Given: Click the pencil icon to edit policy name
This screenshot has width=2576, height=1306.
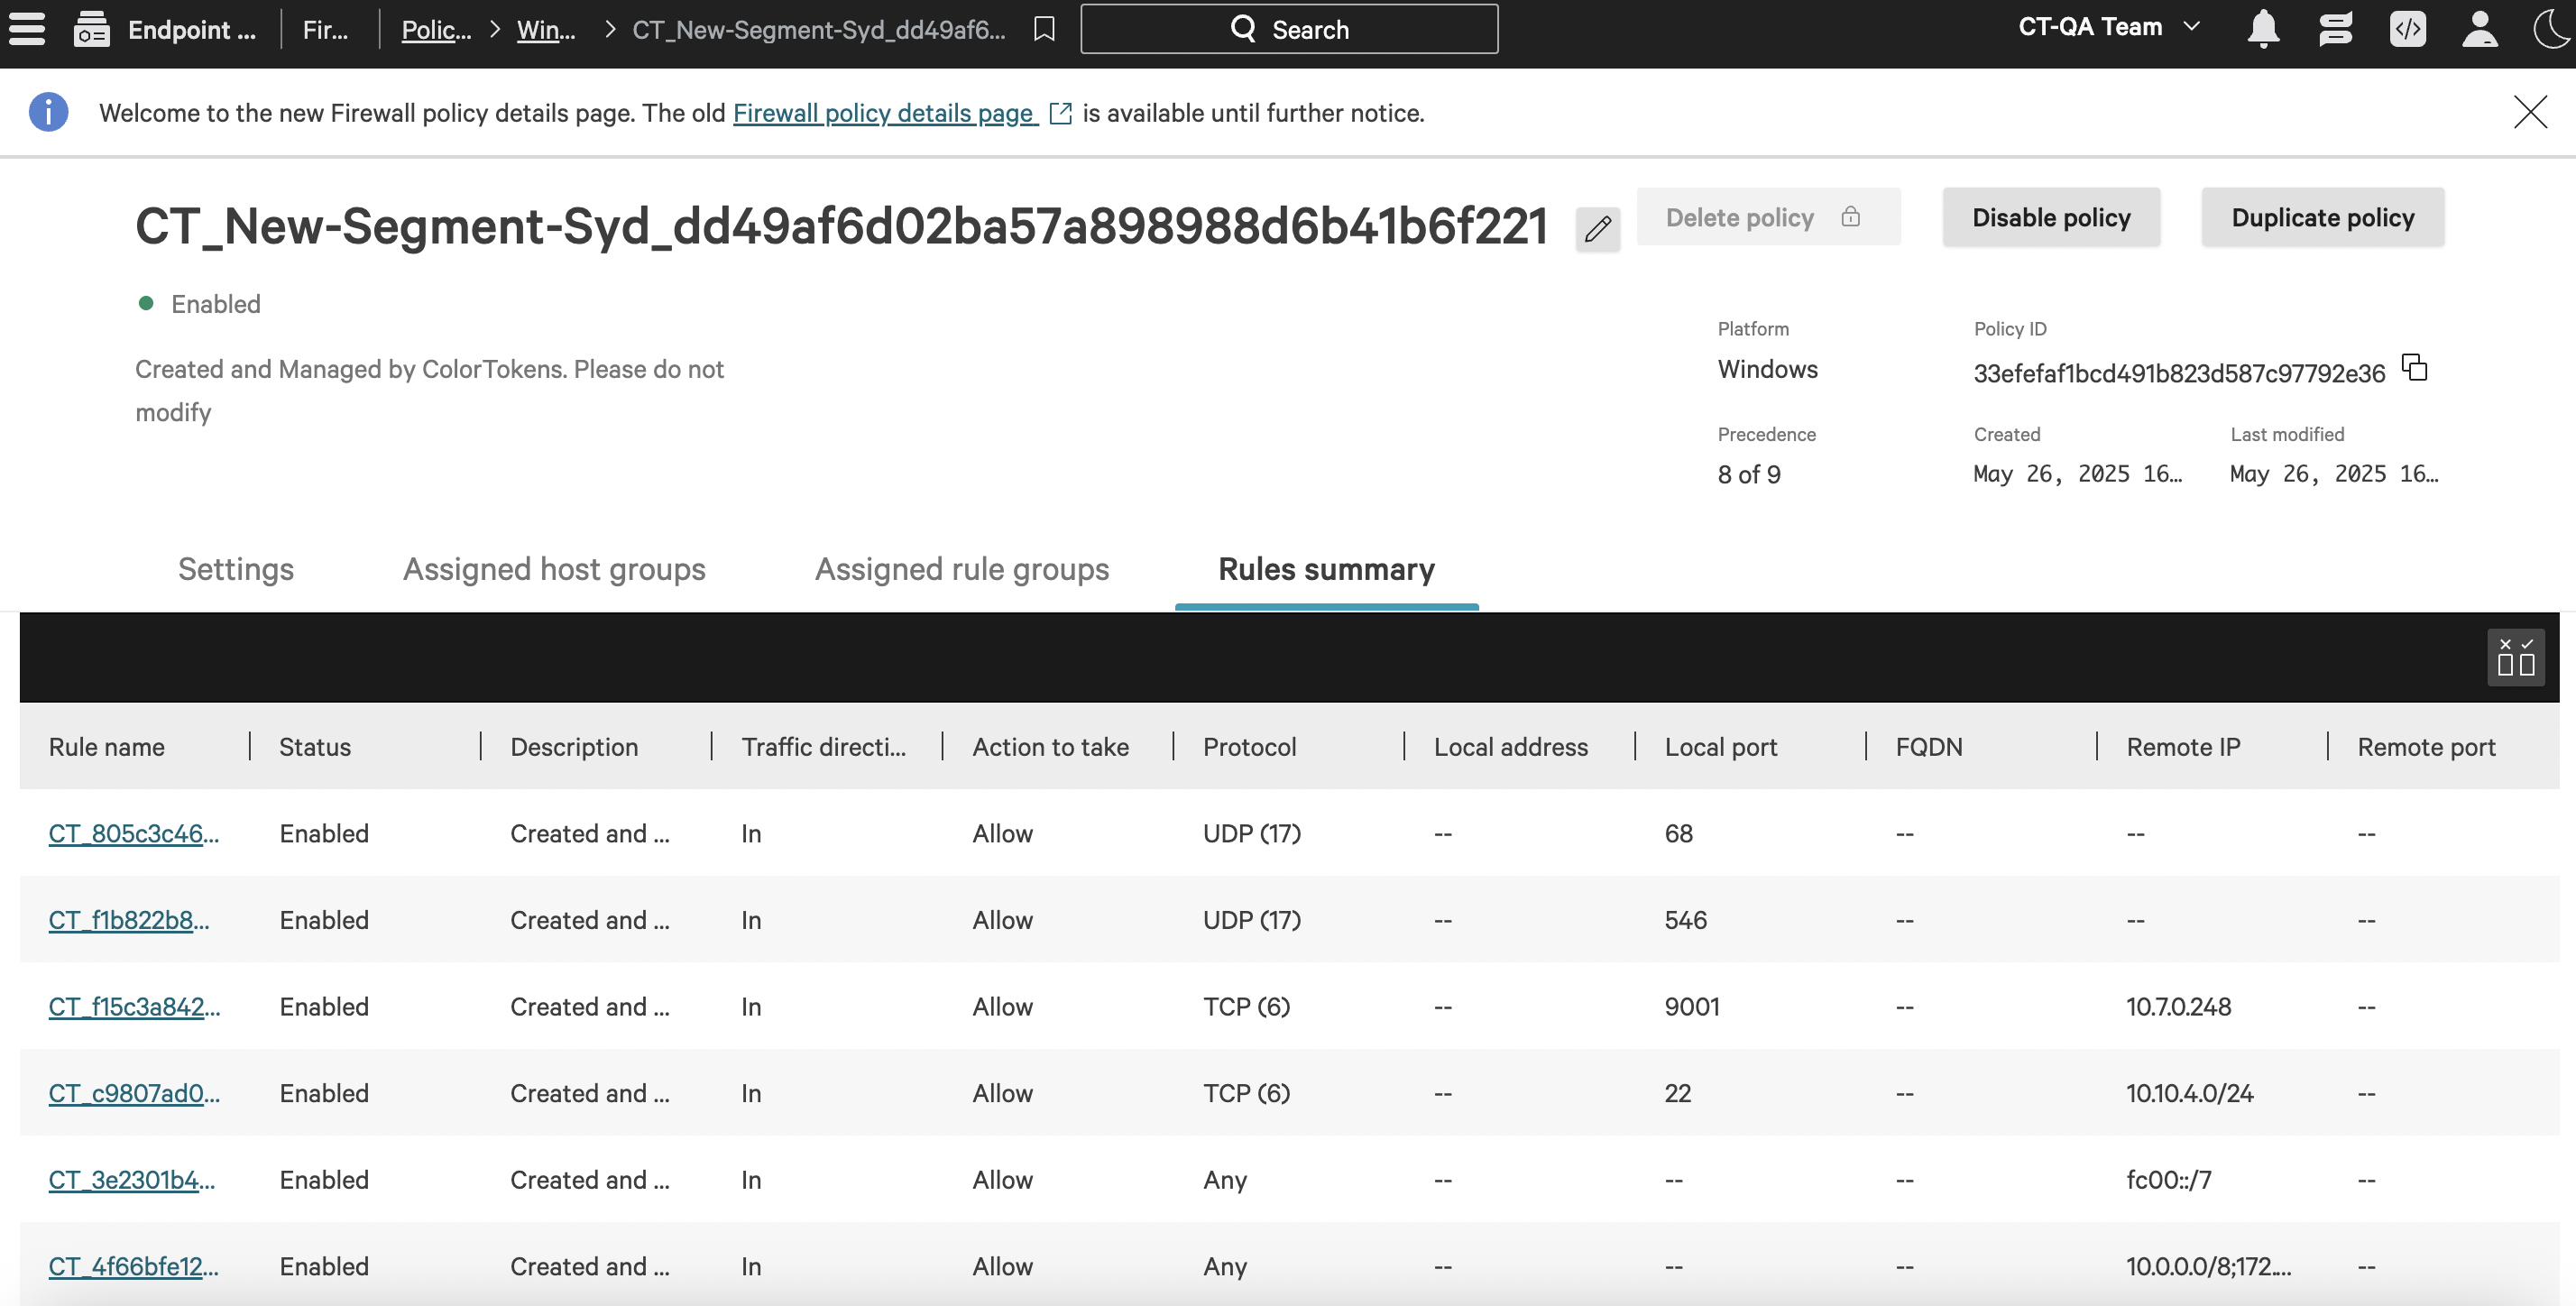Looking at the screenshot, I should coord(1597,229).
